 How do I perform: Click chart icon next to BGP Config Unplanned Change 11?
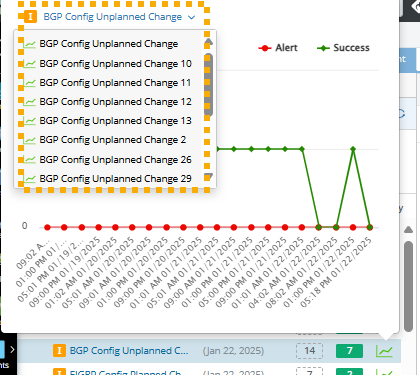coord(30,83)
